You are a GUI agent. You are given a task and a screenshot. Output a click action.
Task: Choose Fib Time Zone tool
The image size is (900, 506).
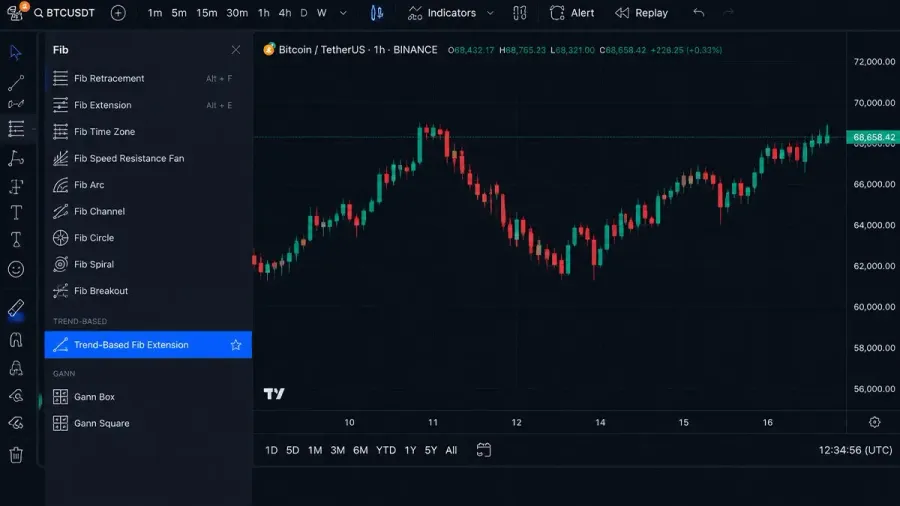tap(148, 131)
